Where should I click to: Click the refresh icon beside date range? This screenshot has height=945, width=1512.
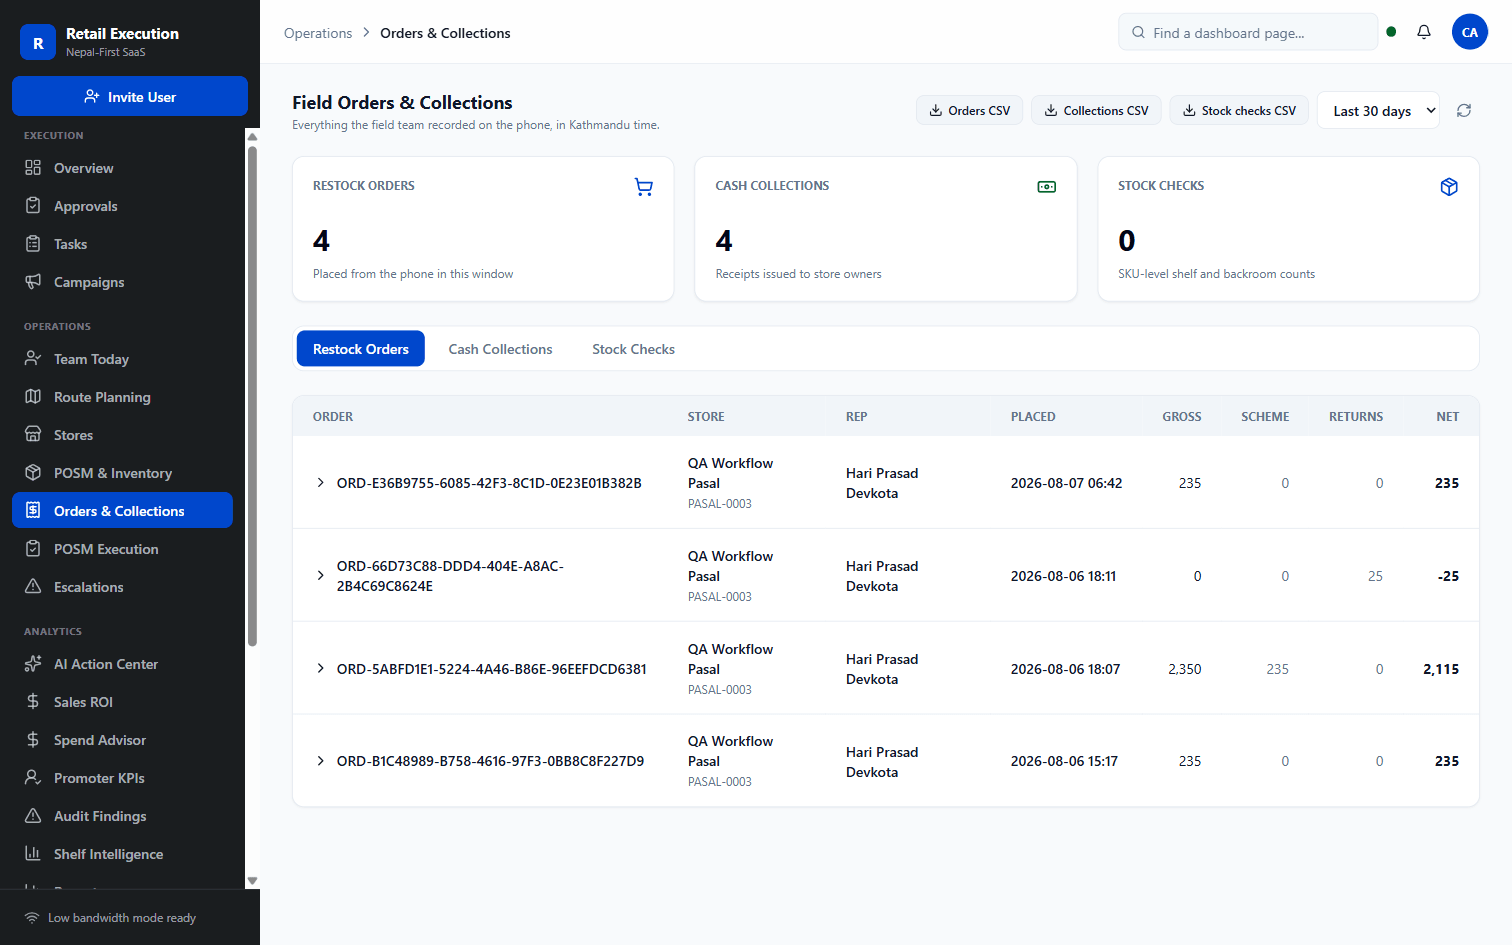[x=1464, y=111]
